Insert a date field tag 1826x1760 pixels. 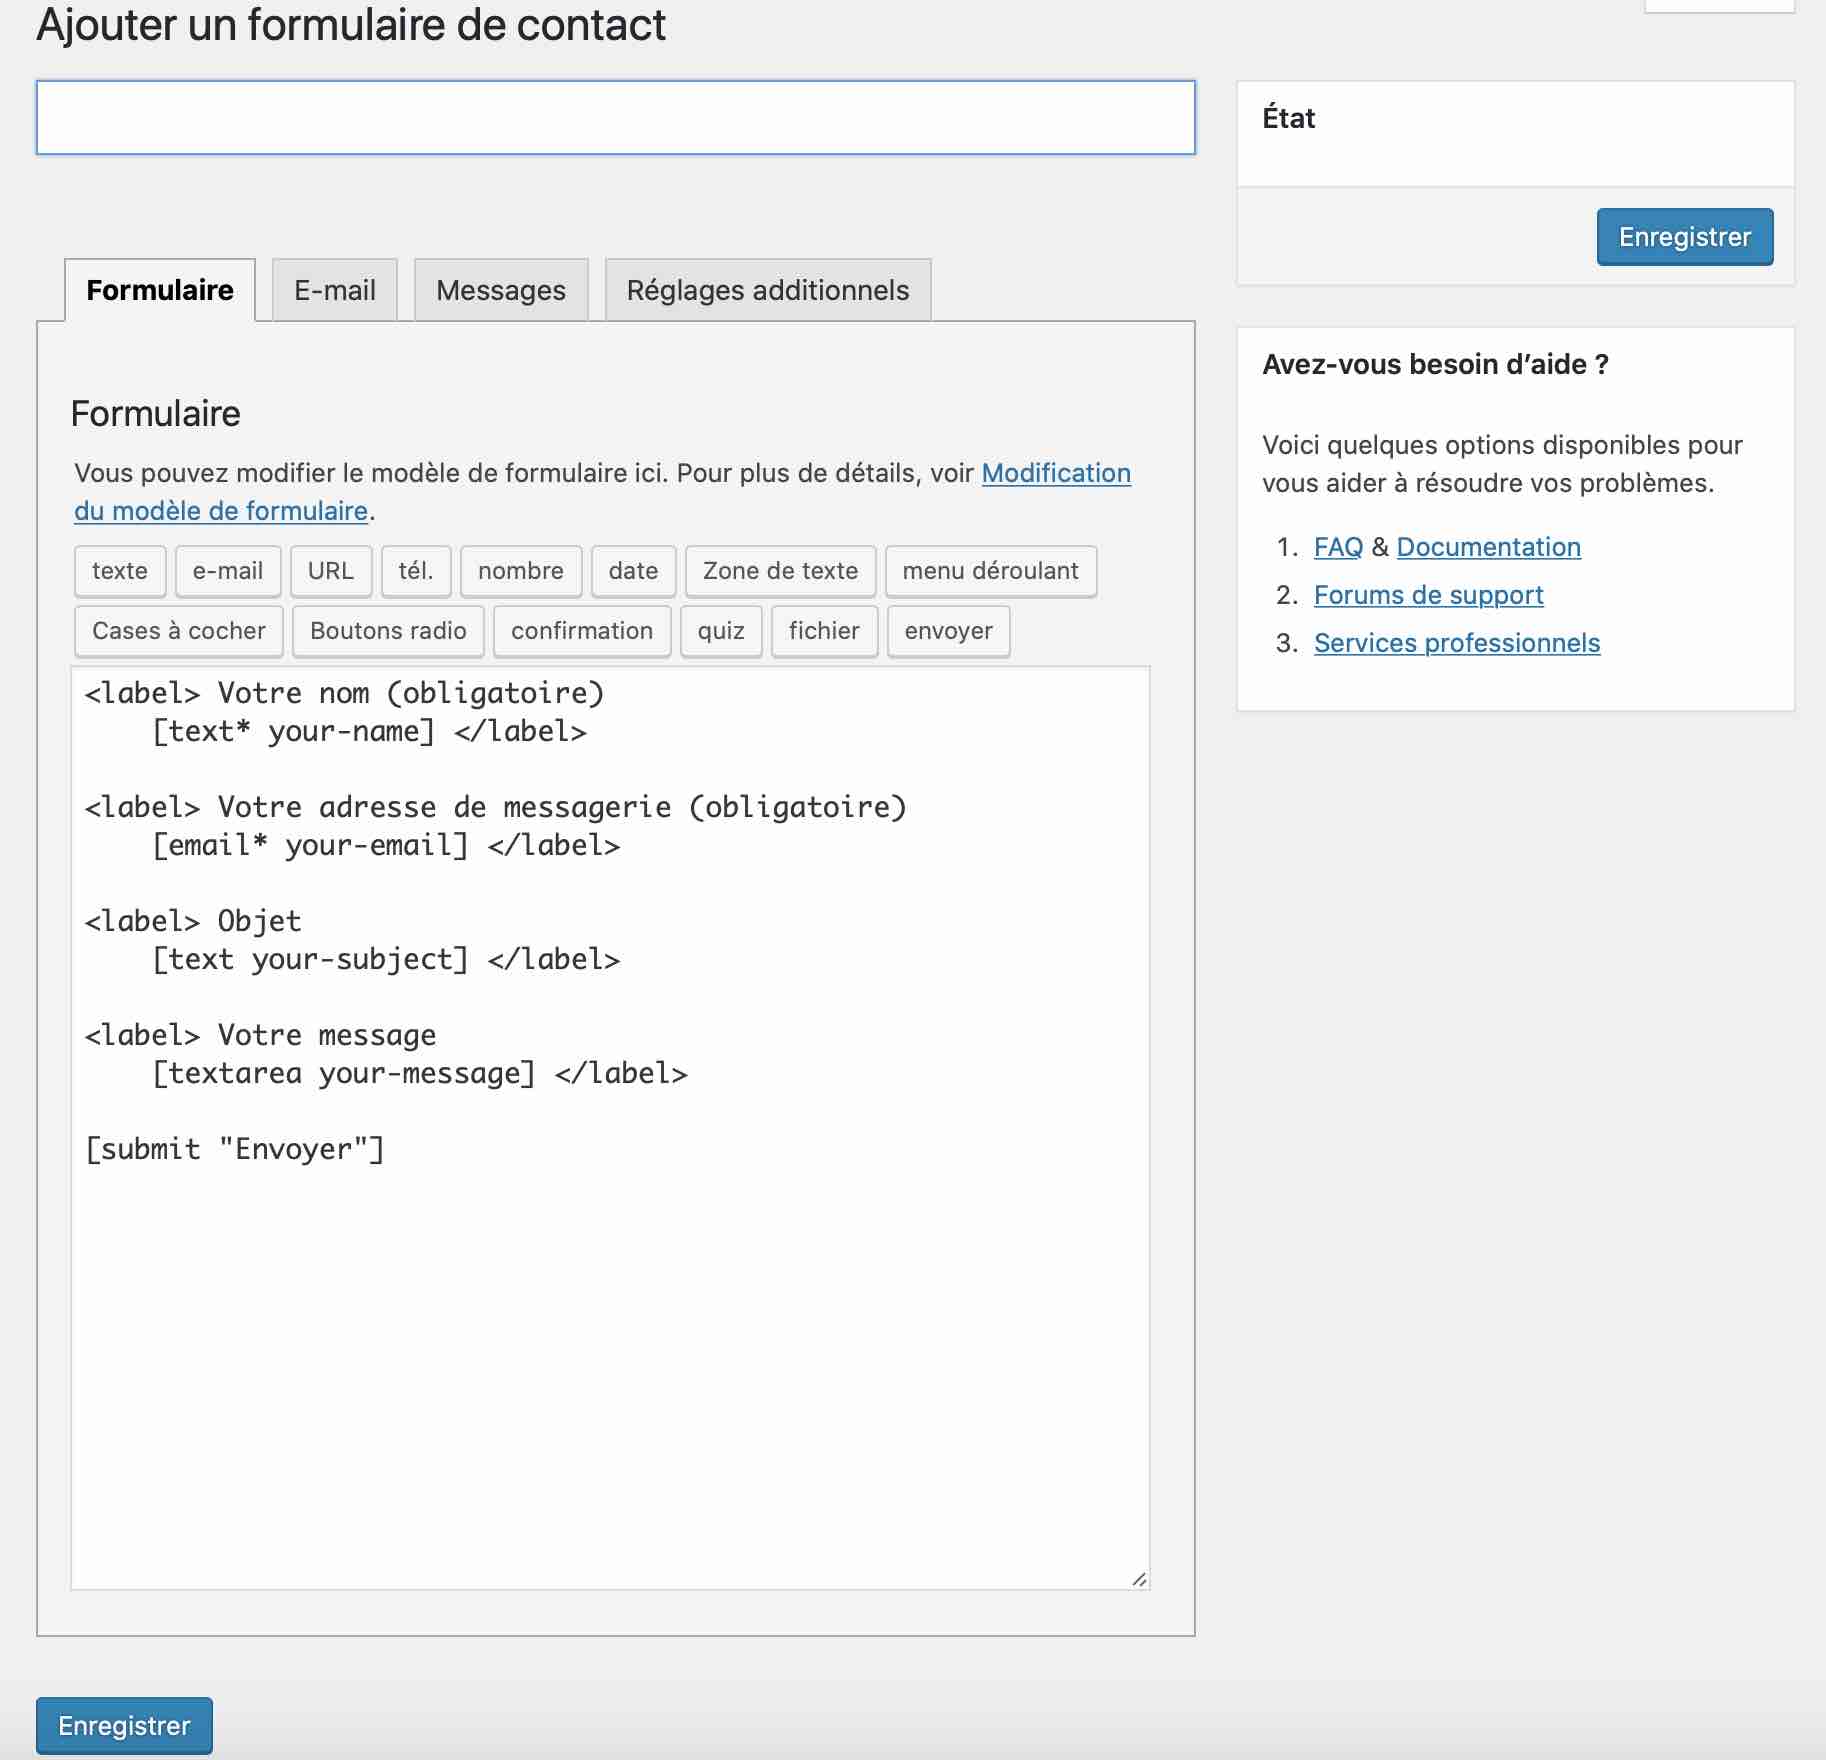pos(633,571)
